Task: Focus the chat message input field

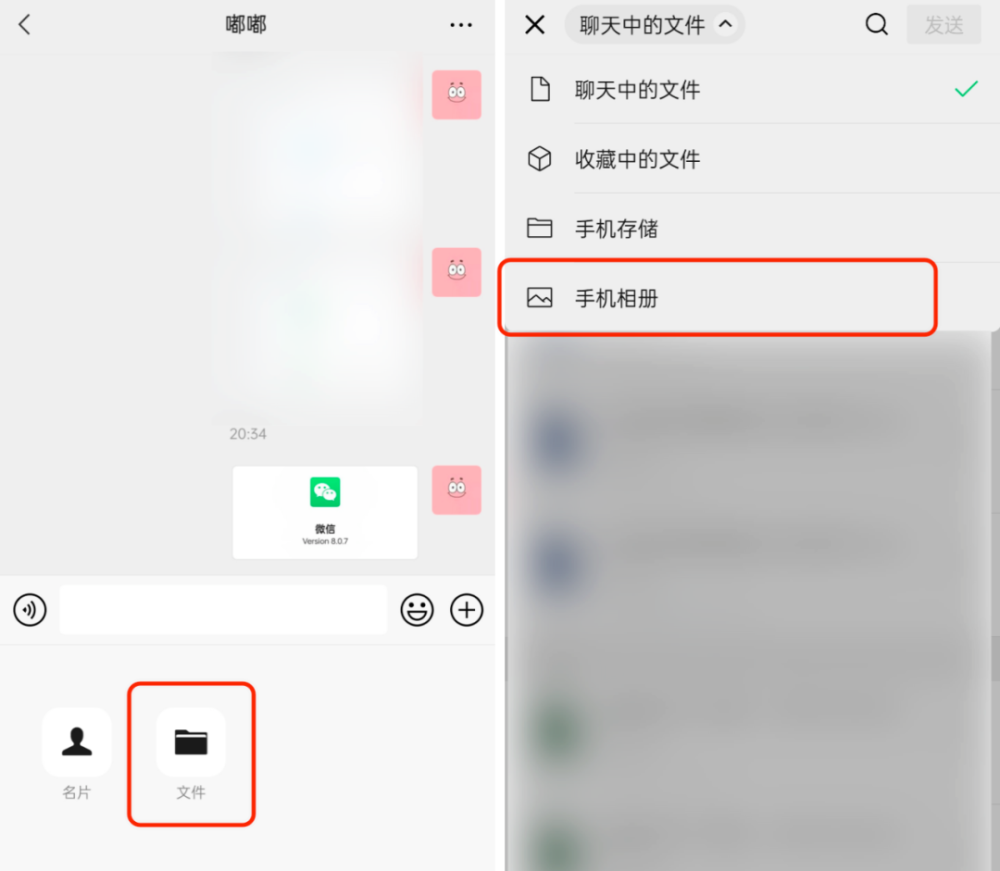Action: point(223,610)
